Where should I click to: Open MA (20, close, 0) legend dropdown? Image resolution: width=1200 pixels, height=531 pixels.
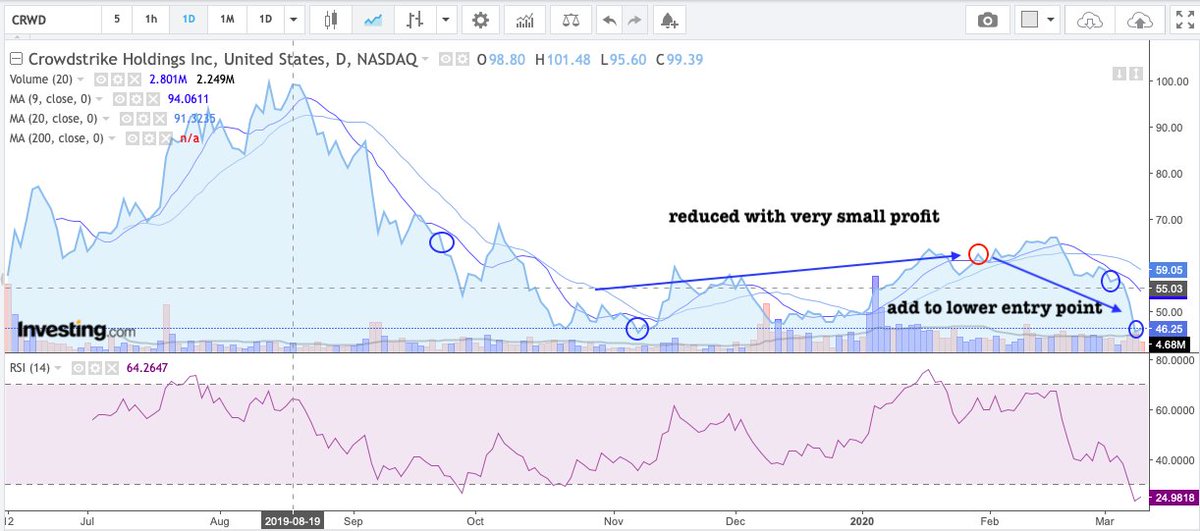tap(107, 117)
